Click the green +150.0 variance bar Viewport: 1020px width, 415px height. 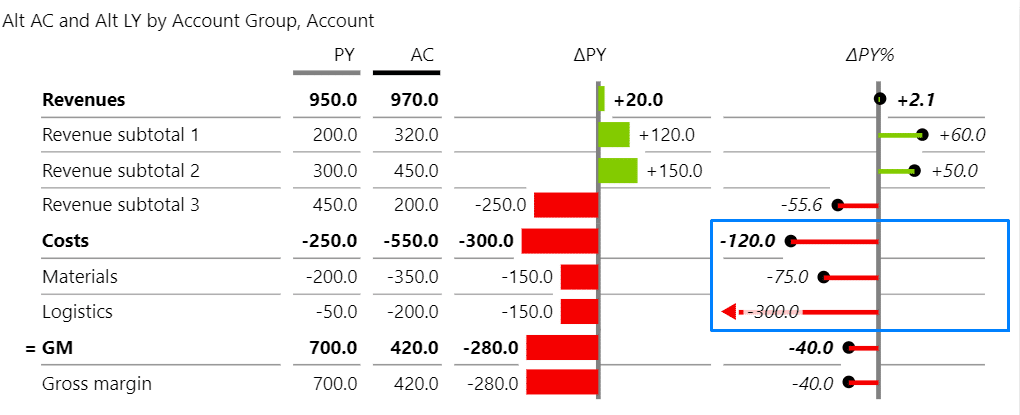(617, 170)
